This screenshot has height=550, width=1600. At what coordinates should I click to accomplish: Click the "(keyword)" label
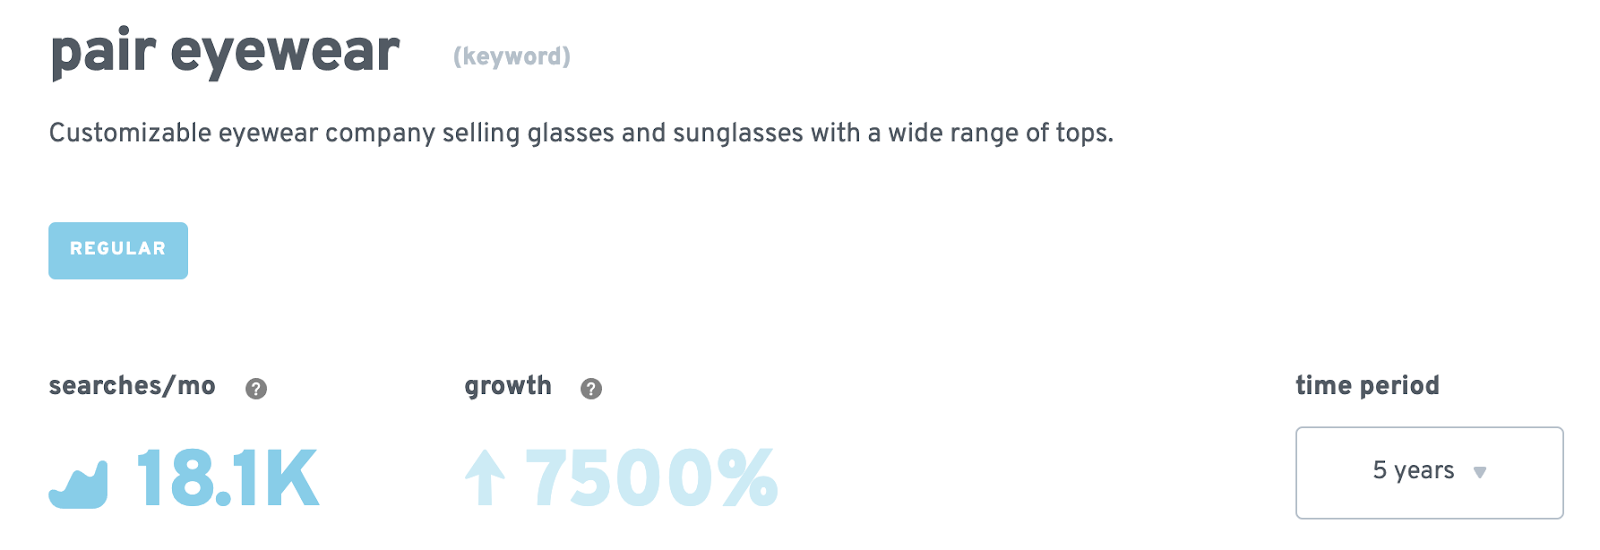coord(512,57)
